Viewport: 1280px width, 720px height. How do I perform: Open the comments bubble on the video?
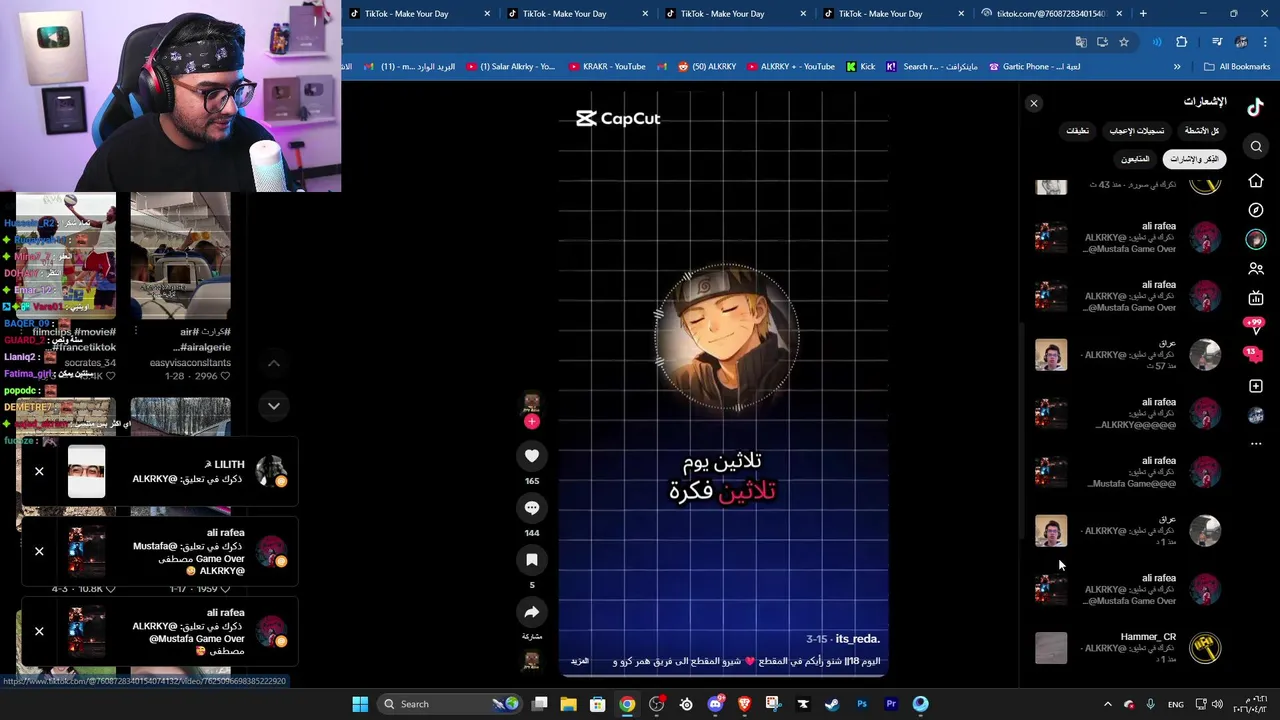532,508
